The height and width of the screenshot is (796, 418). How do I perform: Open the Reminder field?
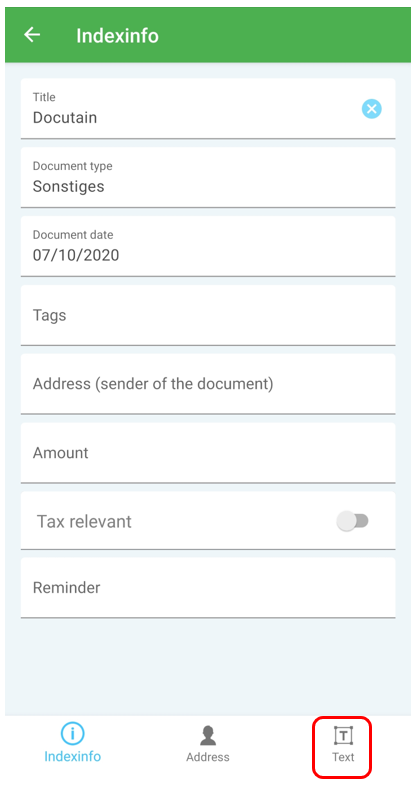pos(208,587)
